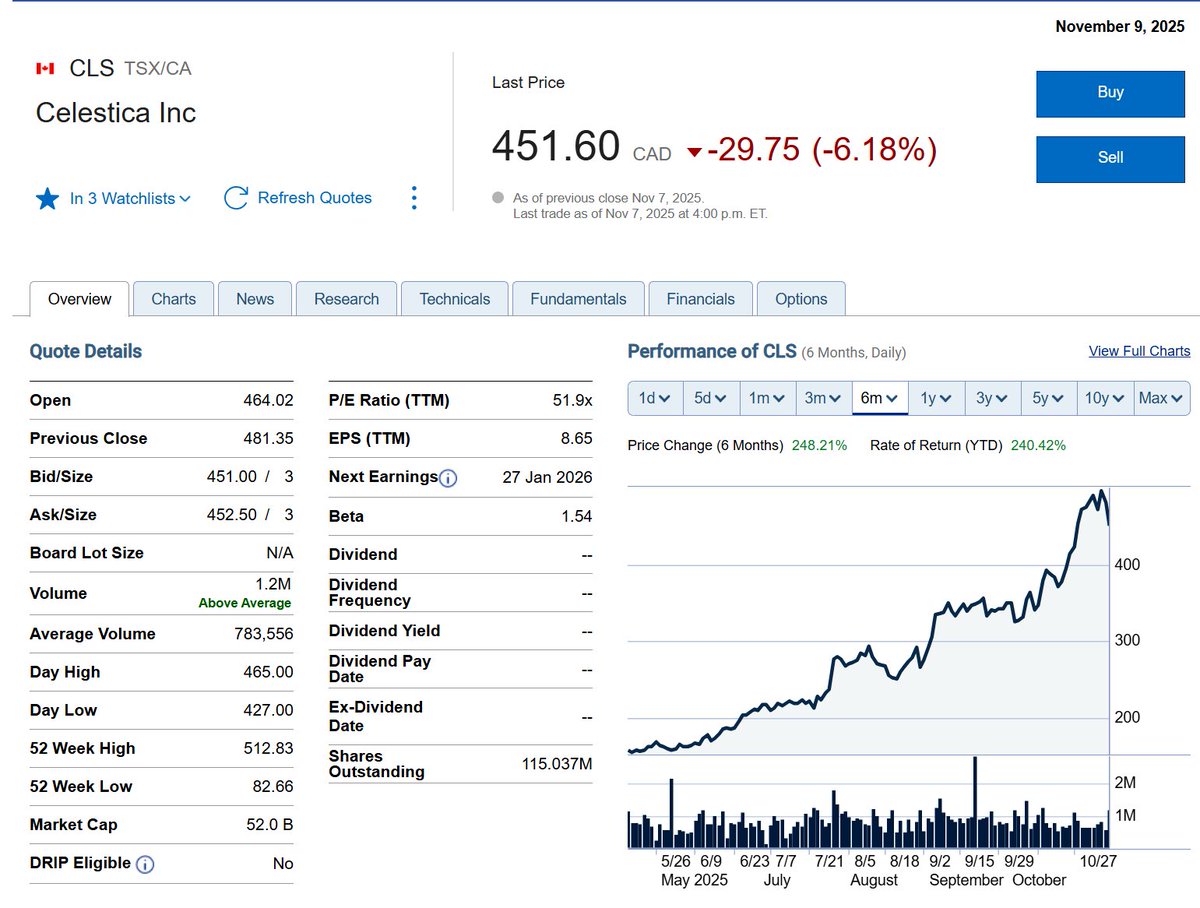This screenshot has width=1200, height=908.
Task: Click the Quote Details heading
Action: pyautogui.click(x=86, y=351)
